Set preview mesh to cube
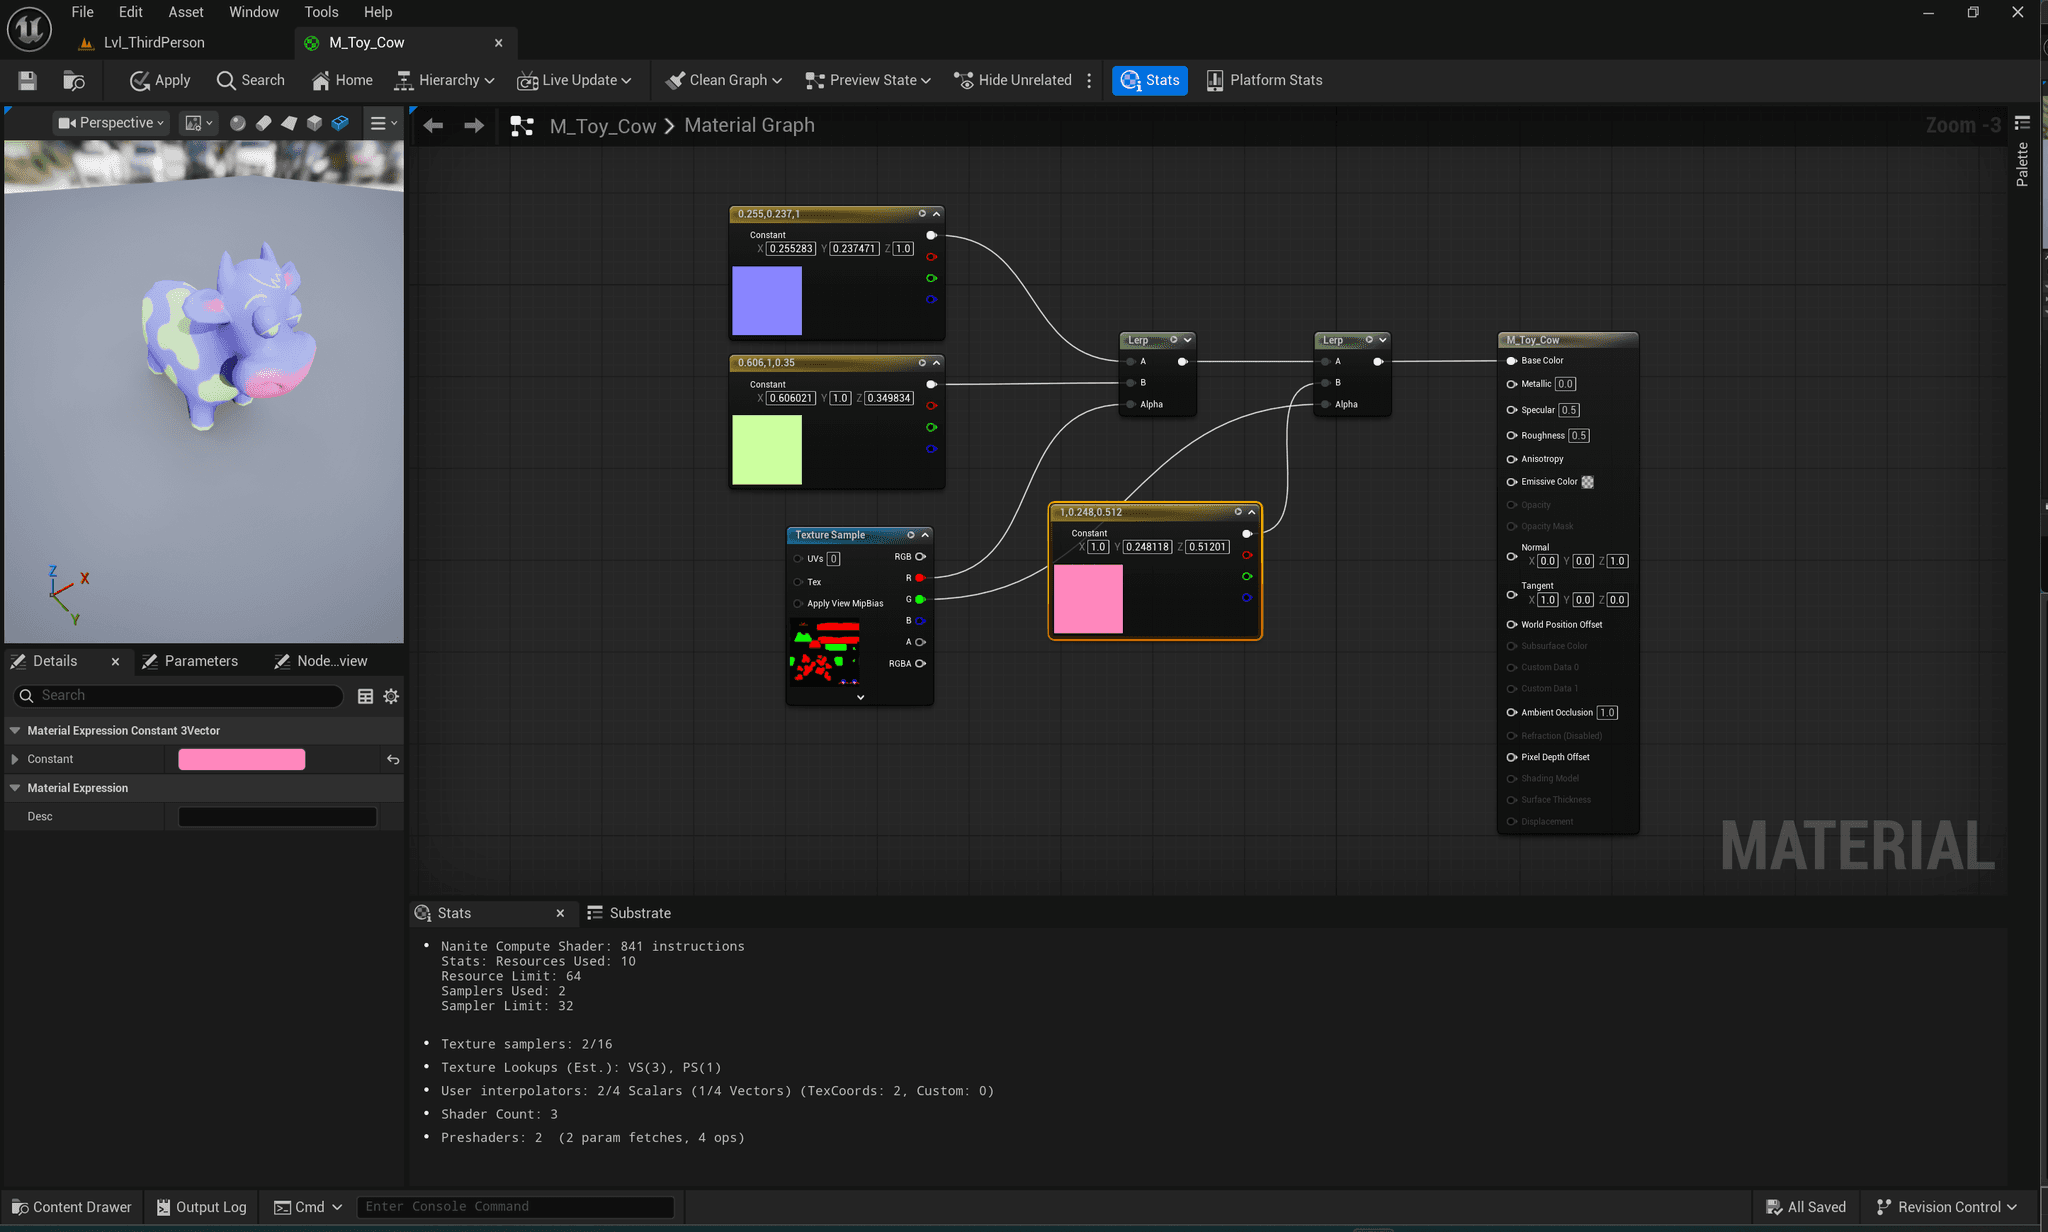This screenshot has height=1232, width=2048. (x=314, y=123)
